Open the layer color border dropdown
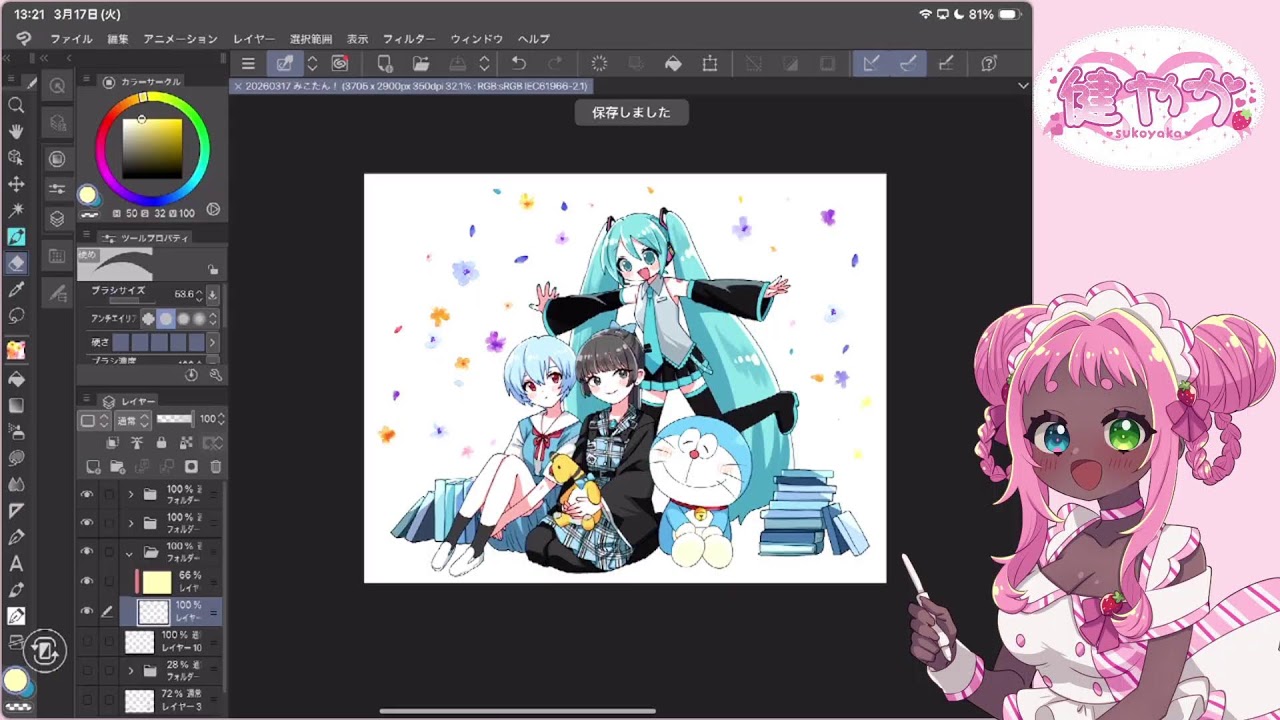 pos(93,420)
